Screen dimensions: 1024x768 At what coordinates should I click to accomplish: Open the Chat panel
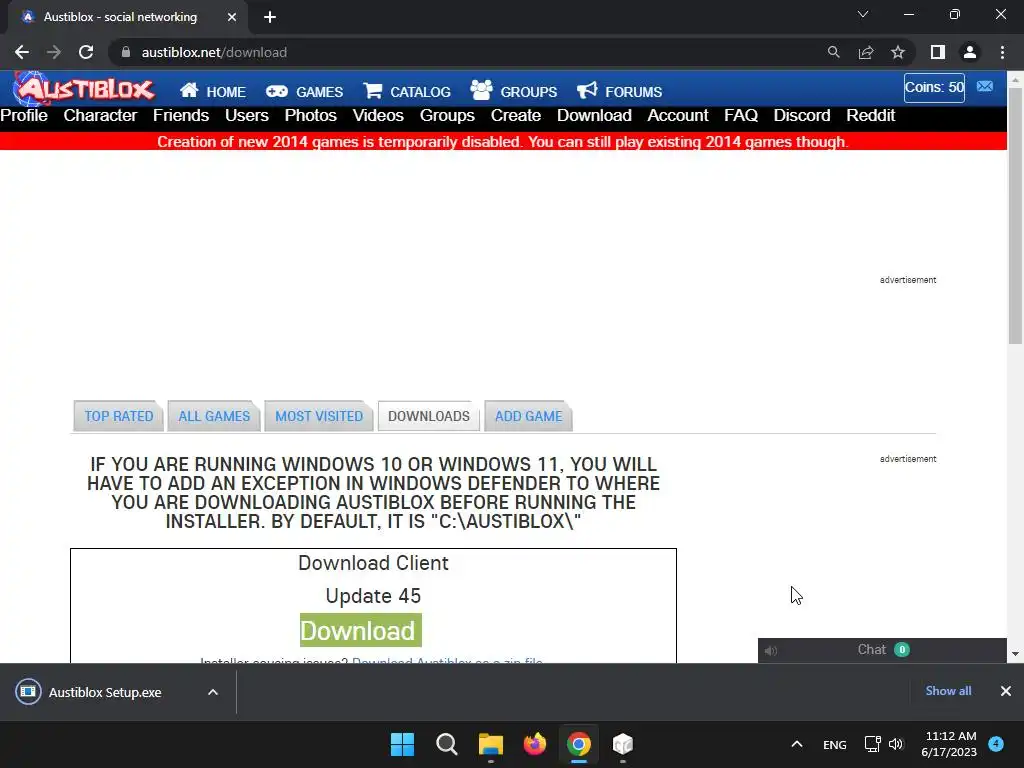[x=882, y=650]
